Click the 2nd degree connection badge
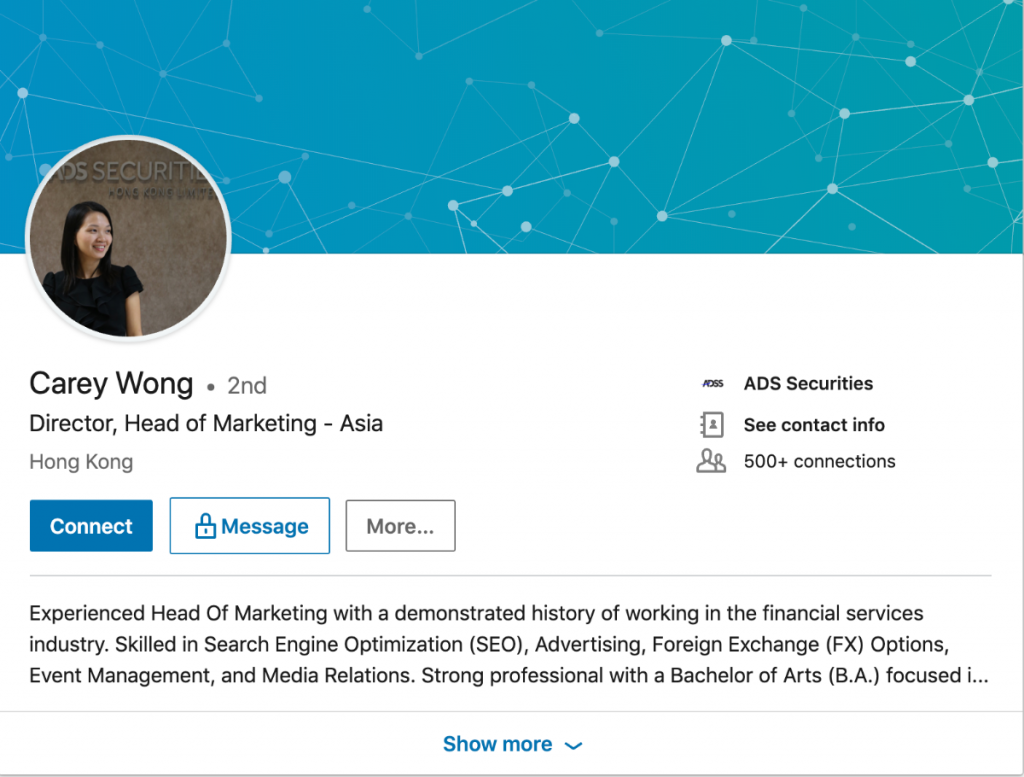Screen dimensions: 1024x777 (247, 385)
